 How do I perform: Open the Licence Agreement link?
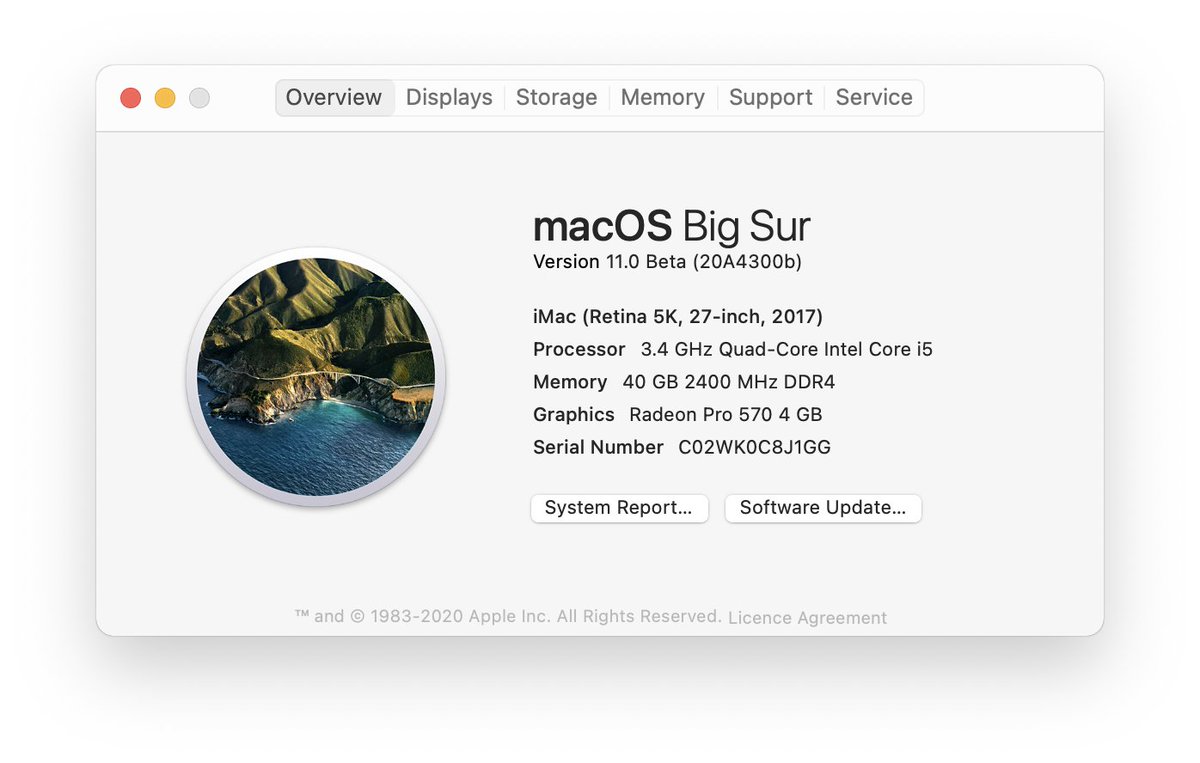(807, 618)
